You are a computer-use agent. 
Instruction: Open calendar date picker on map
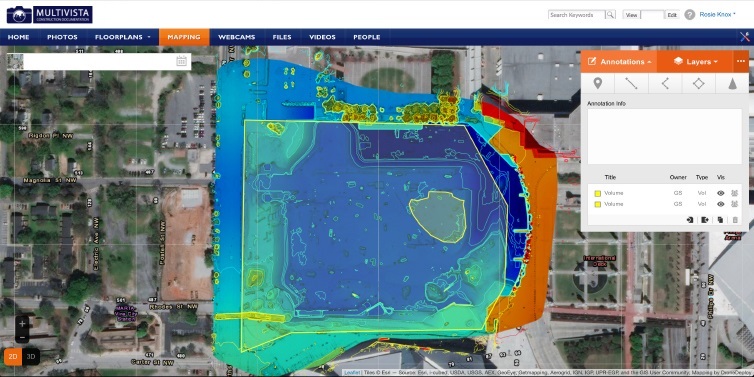[181, 61]
